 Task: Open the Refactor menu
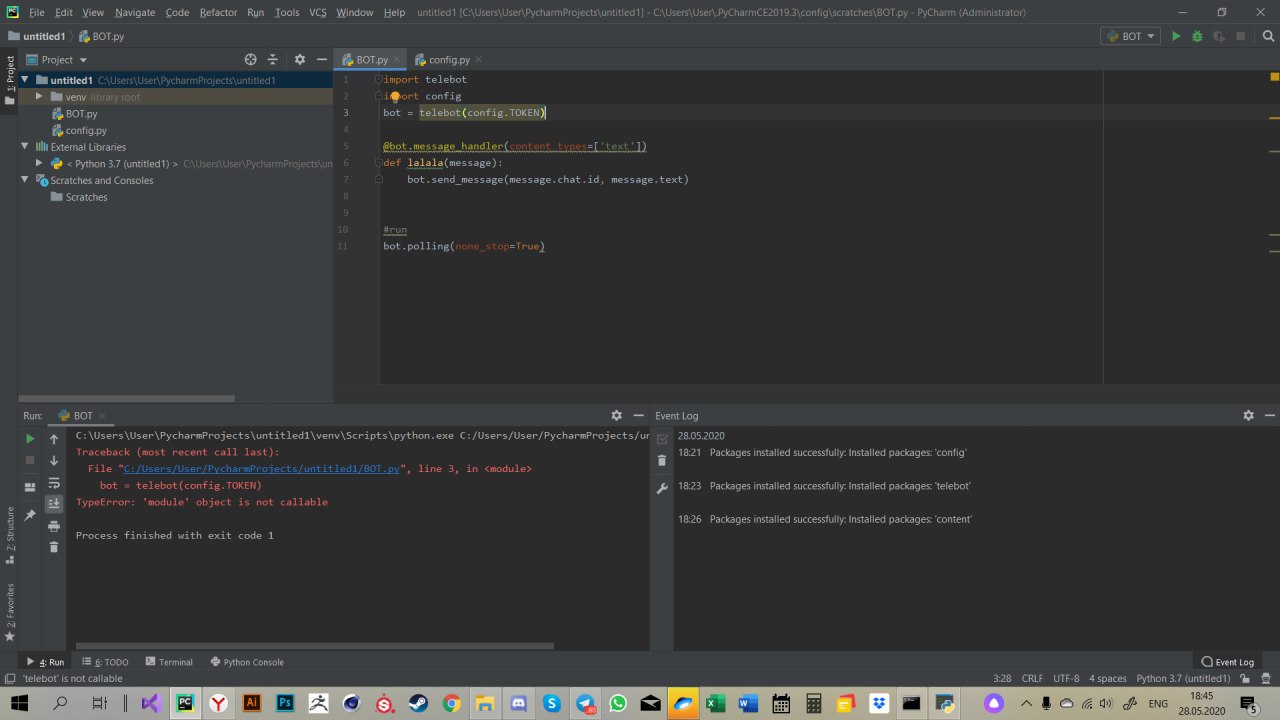point(218,12)
